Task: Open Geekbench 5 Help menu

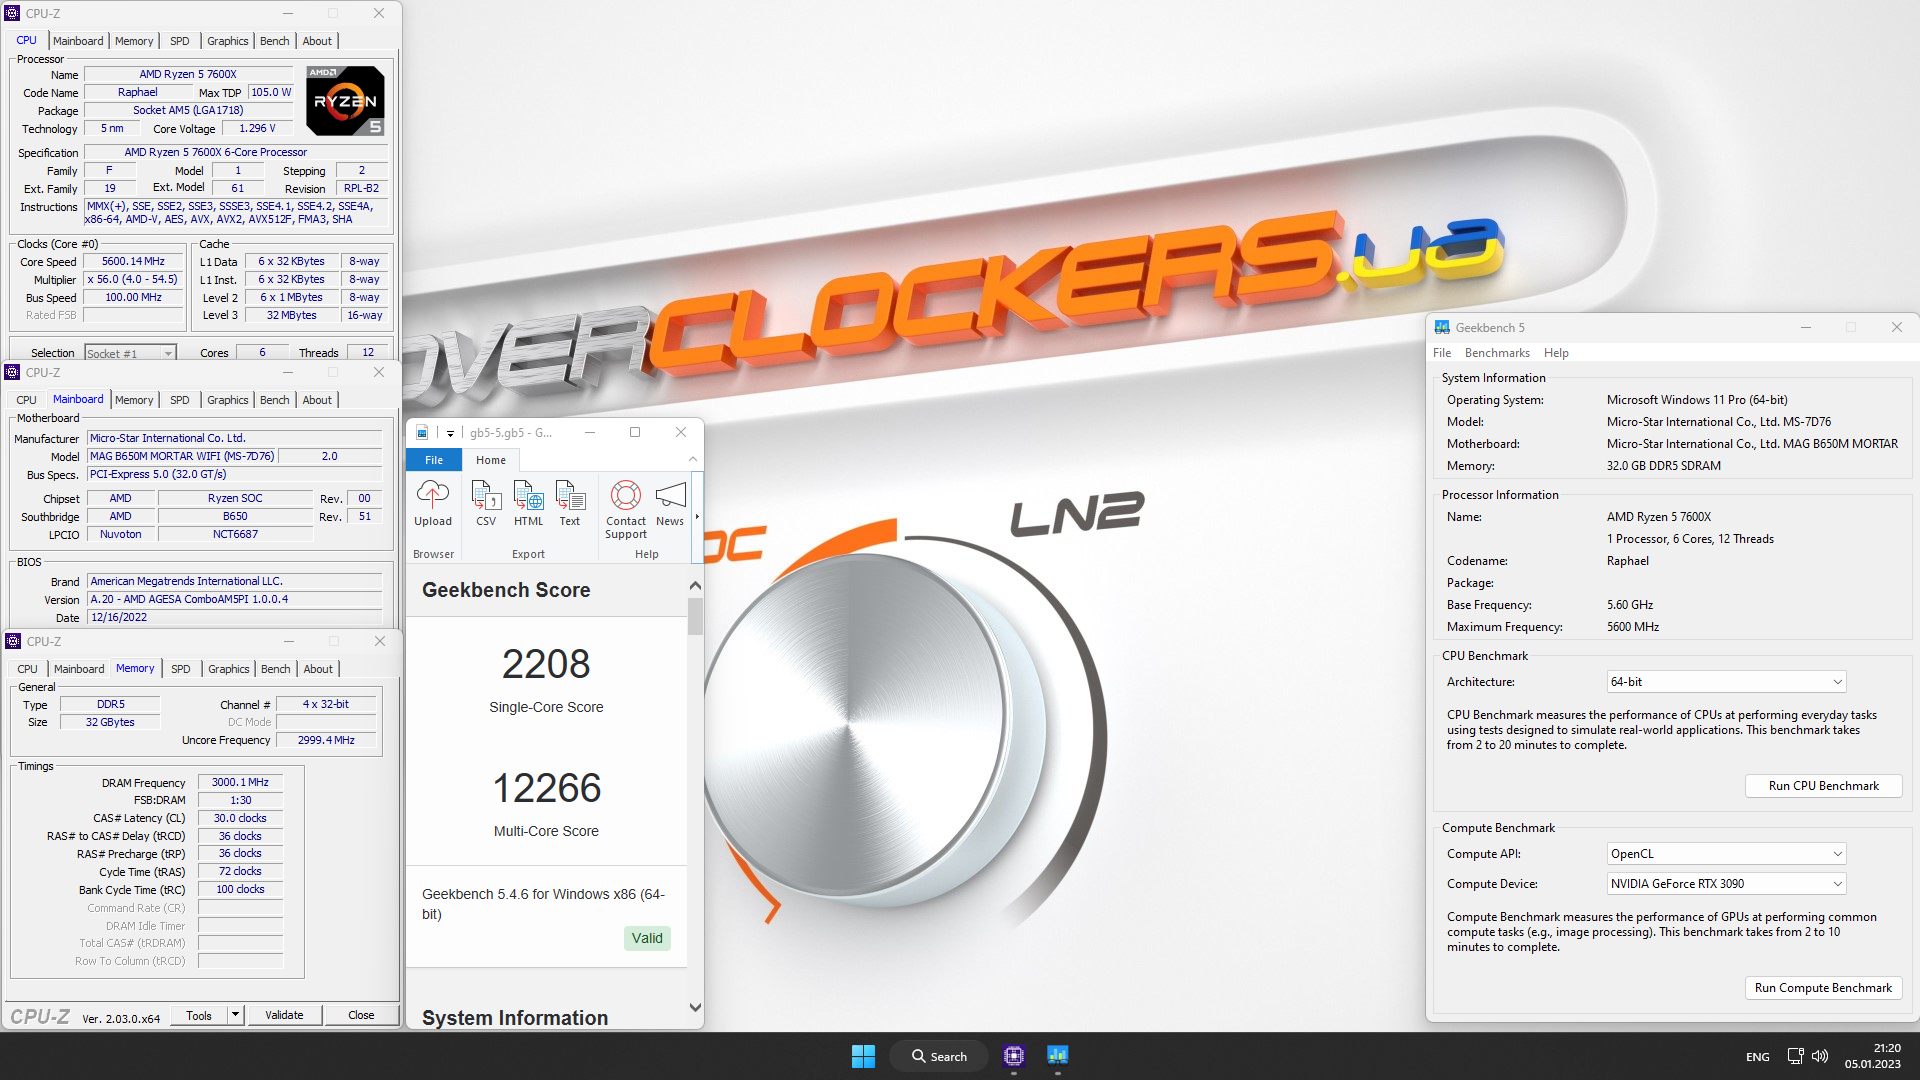Action: [1556, 353]
